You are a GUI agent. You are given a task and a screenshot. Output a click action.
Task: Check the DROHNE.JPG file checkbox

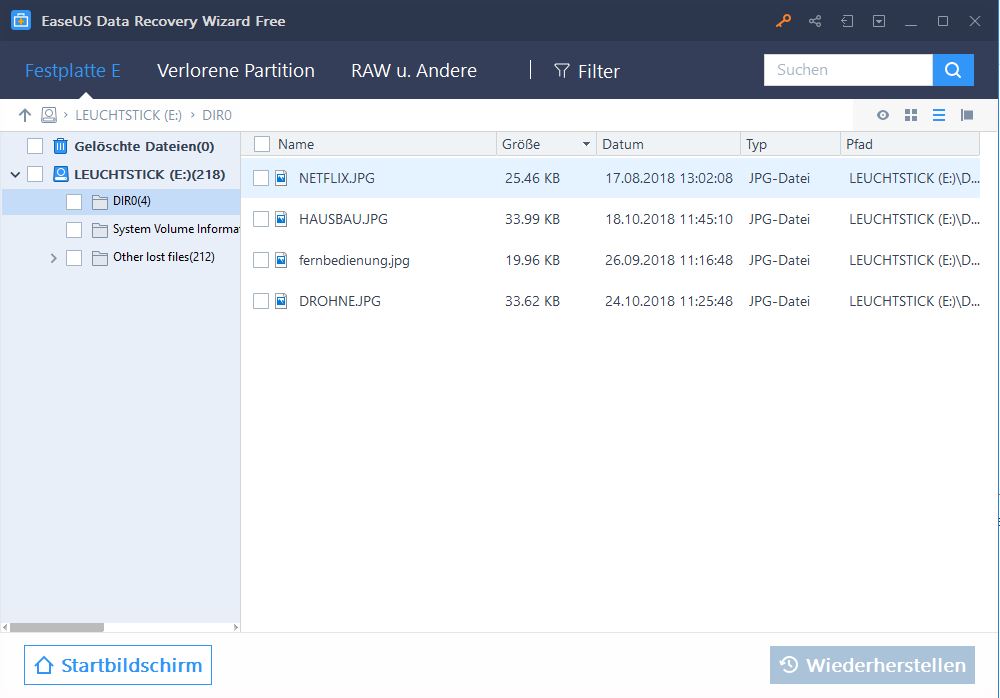click(x=261, y=301)
